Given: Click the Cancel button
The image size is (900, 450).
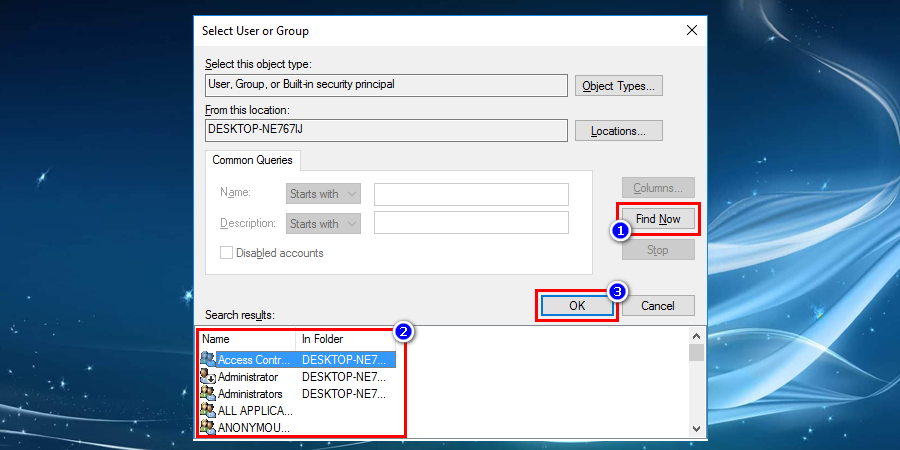Looking at the screenshot, I should 658,306.
